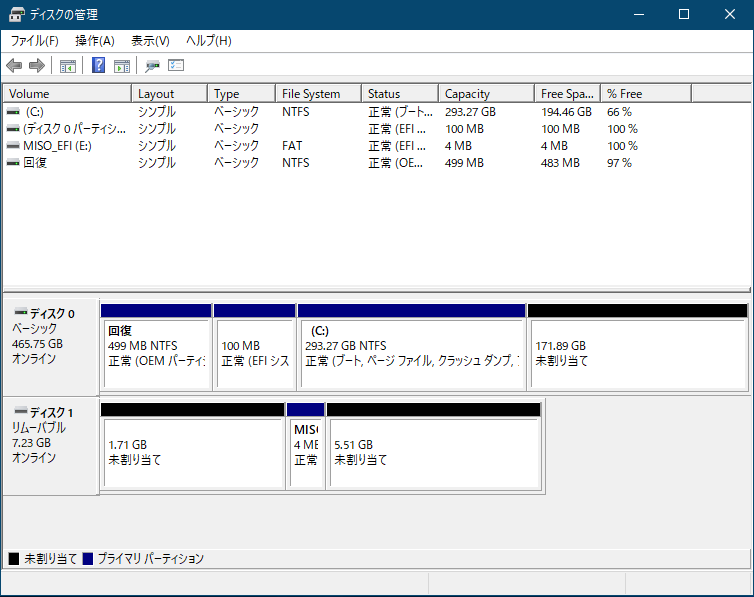Click the drive icon beside (C:) volume
Viewport: 754px width, 597px height.
coord(13,112)
